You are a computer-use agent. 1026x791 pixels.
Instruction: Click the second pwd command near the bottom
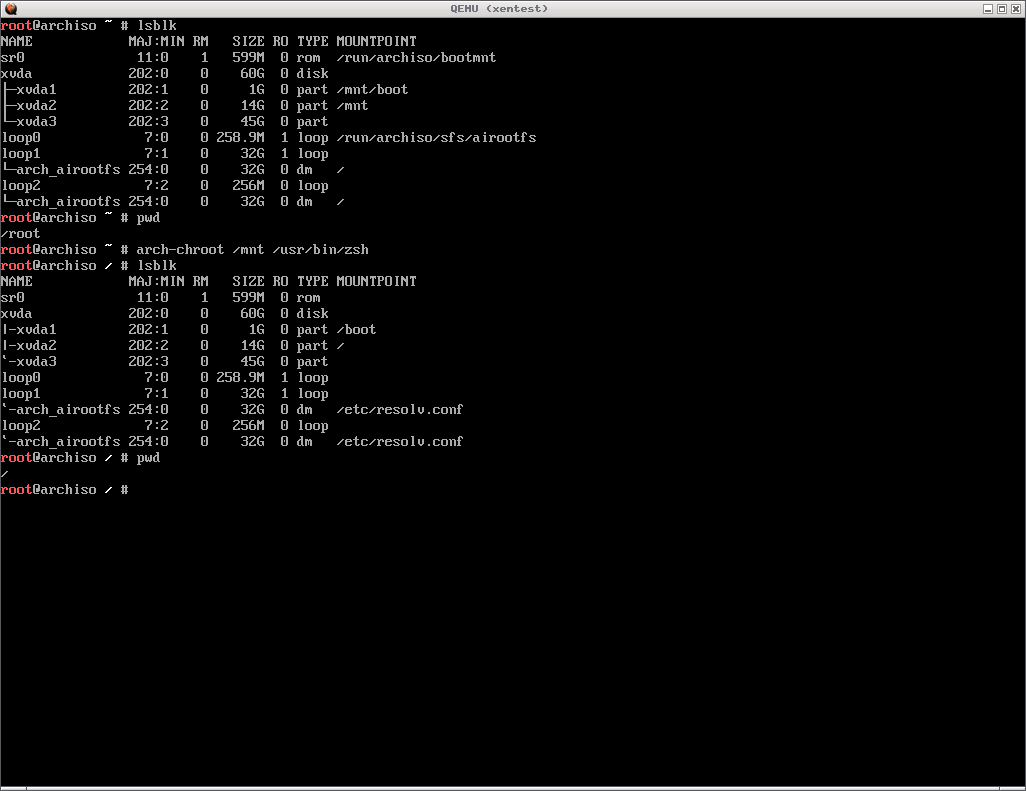pos(148,457)
